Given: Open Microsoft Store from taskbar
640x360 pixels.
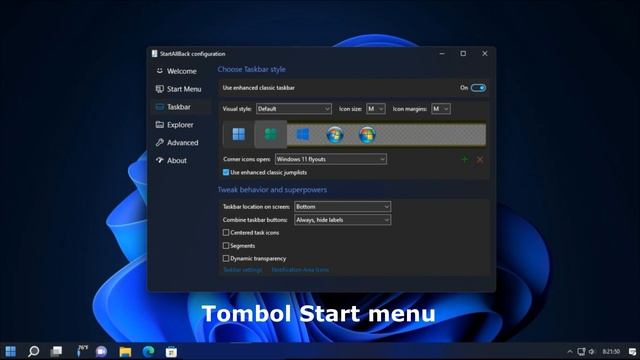Looking at the screenshot, I should [171, 351].
